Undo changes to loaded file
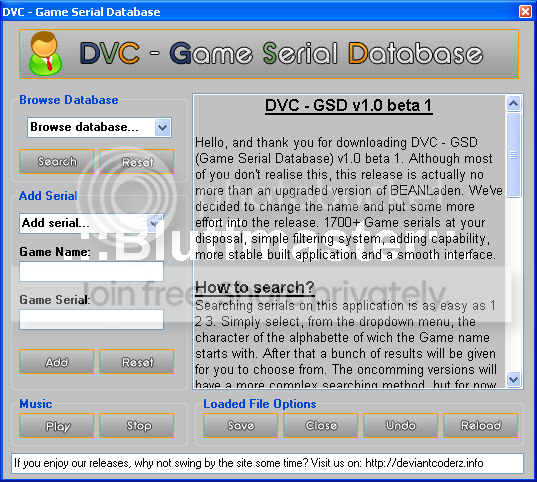537x482 pixels. pos(401,425)
